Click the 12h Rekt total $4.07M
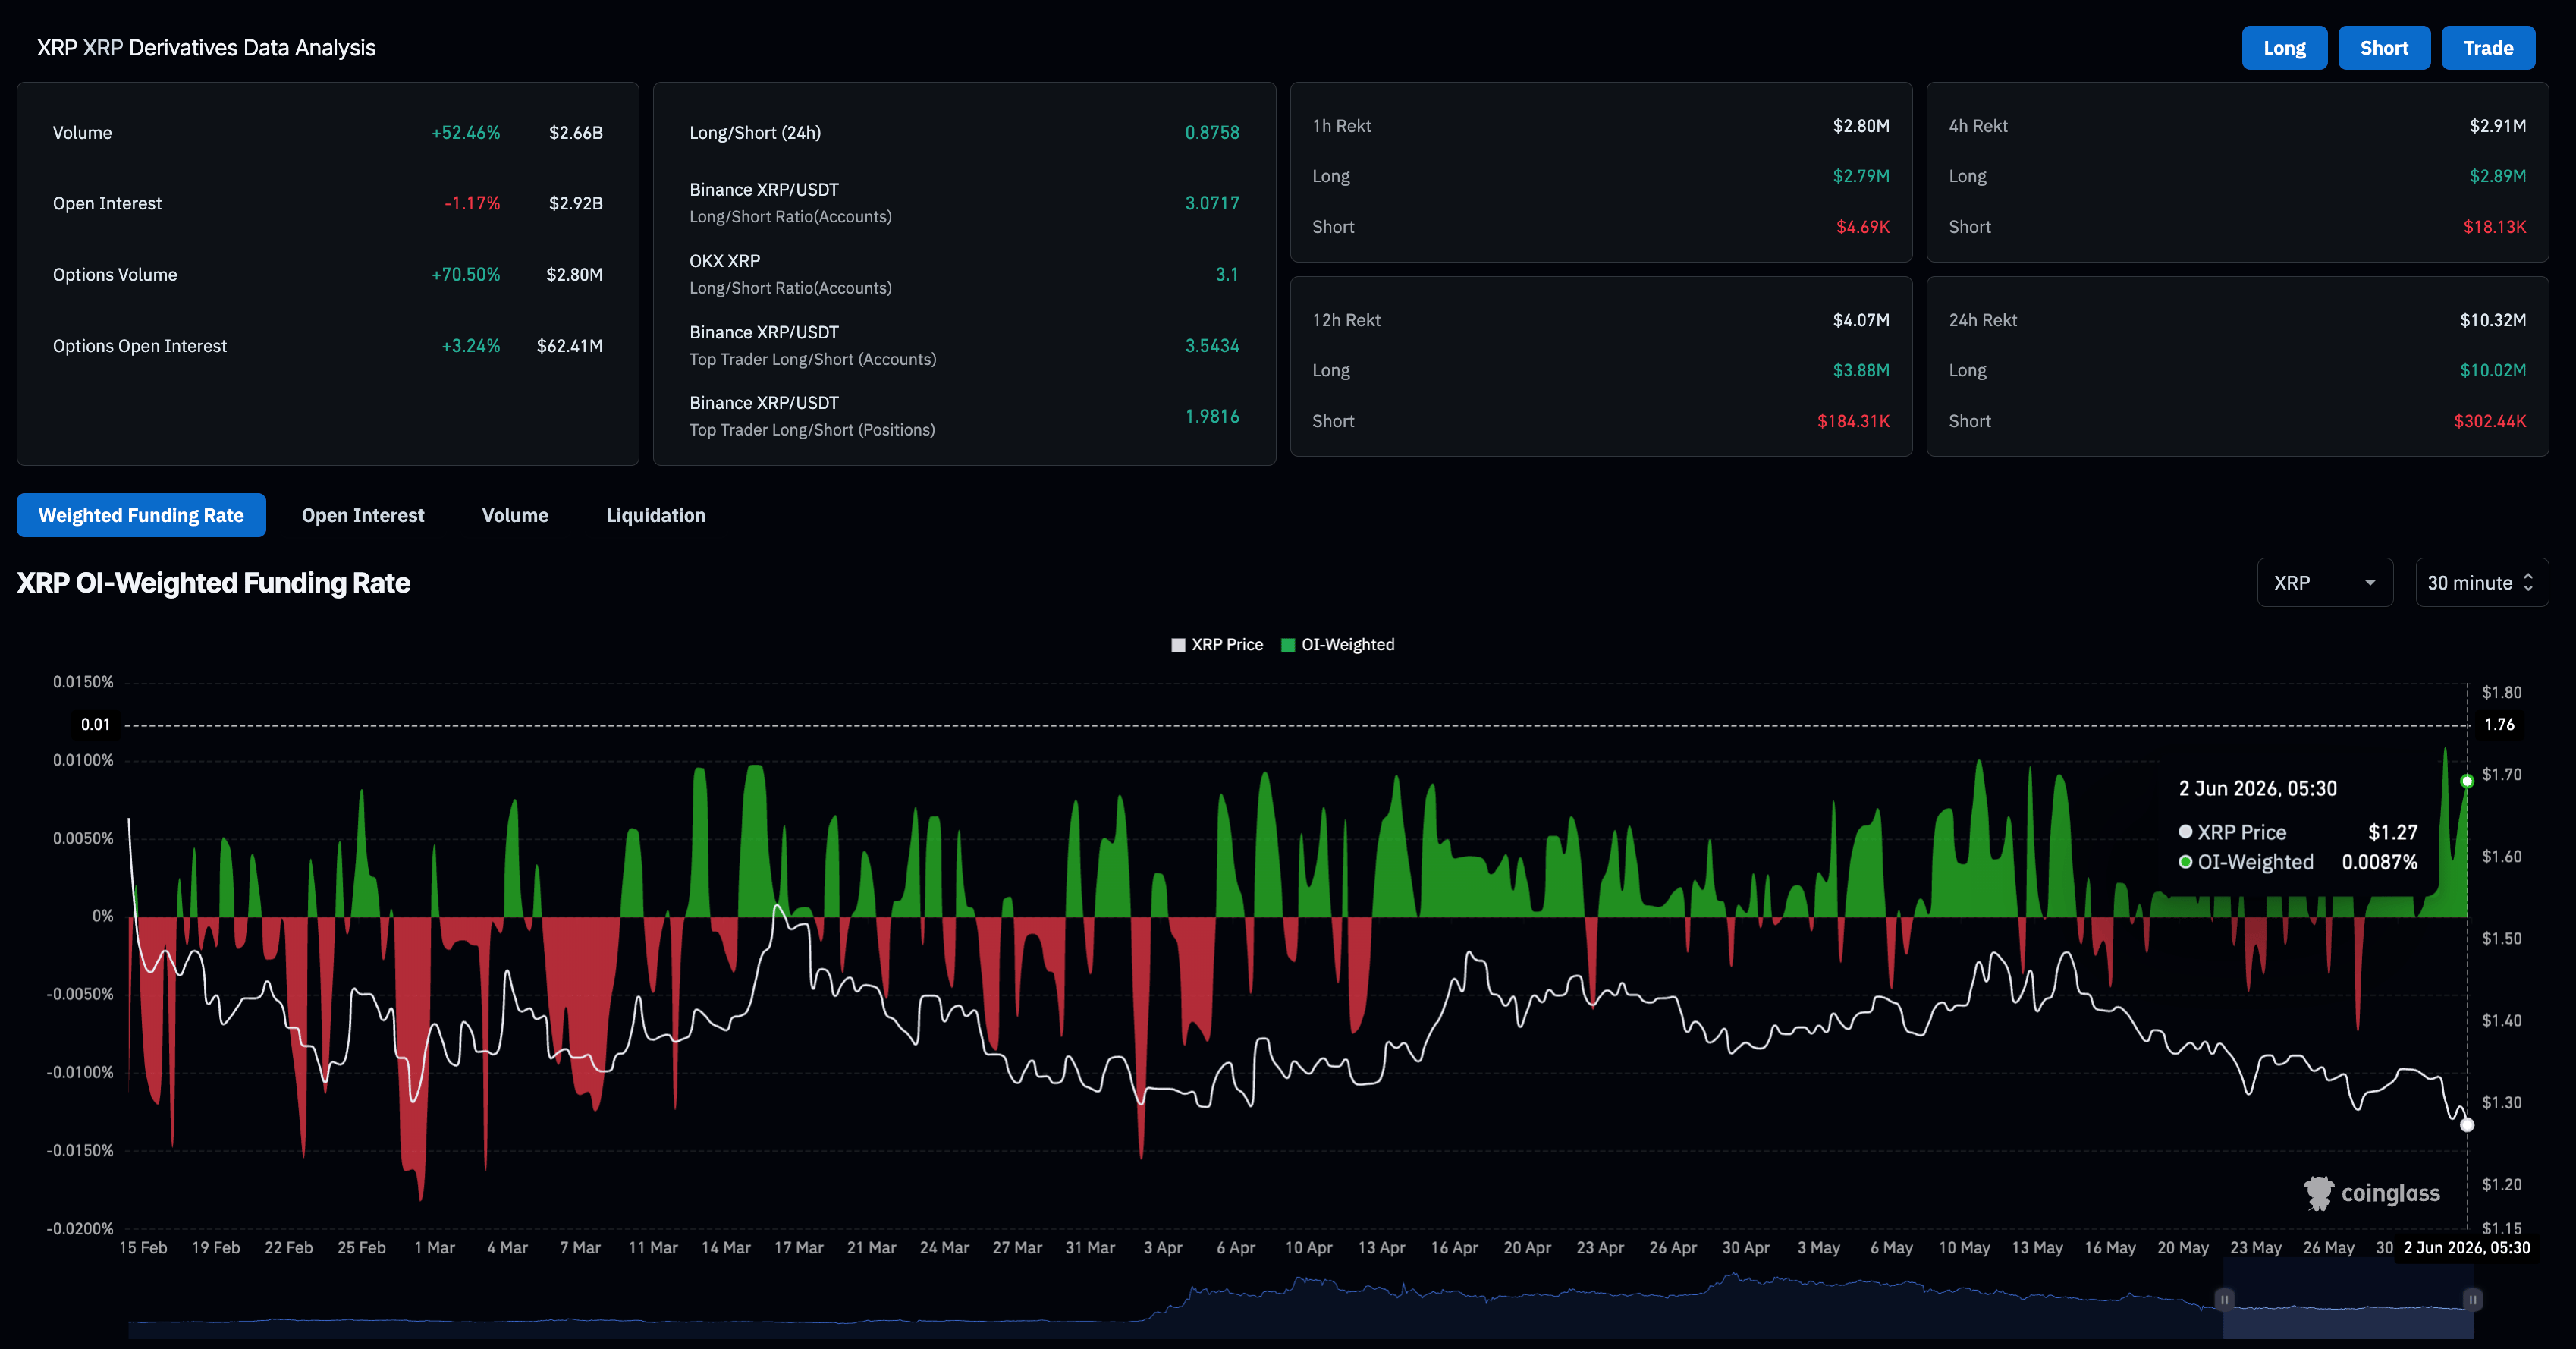 pyautogui.click(x=1861, y=320)
